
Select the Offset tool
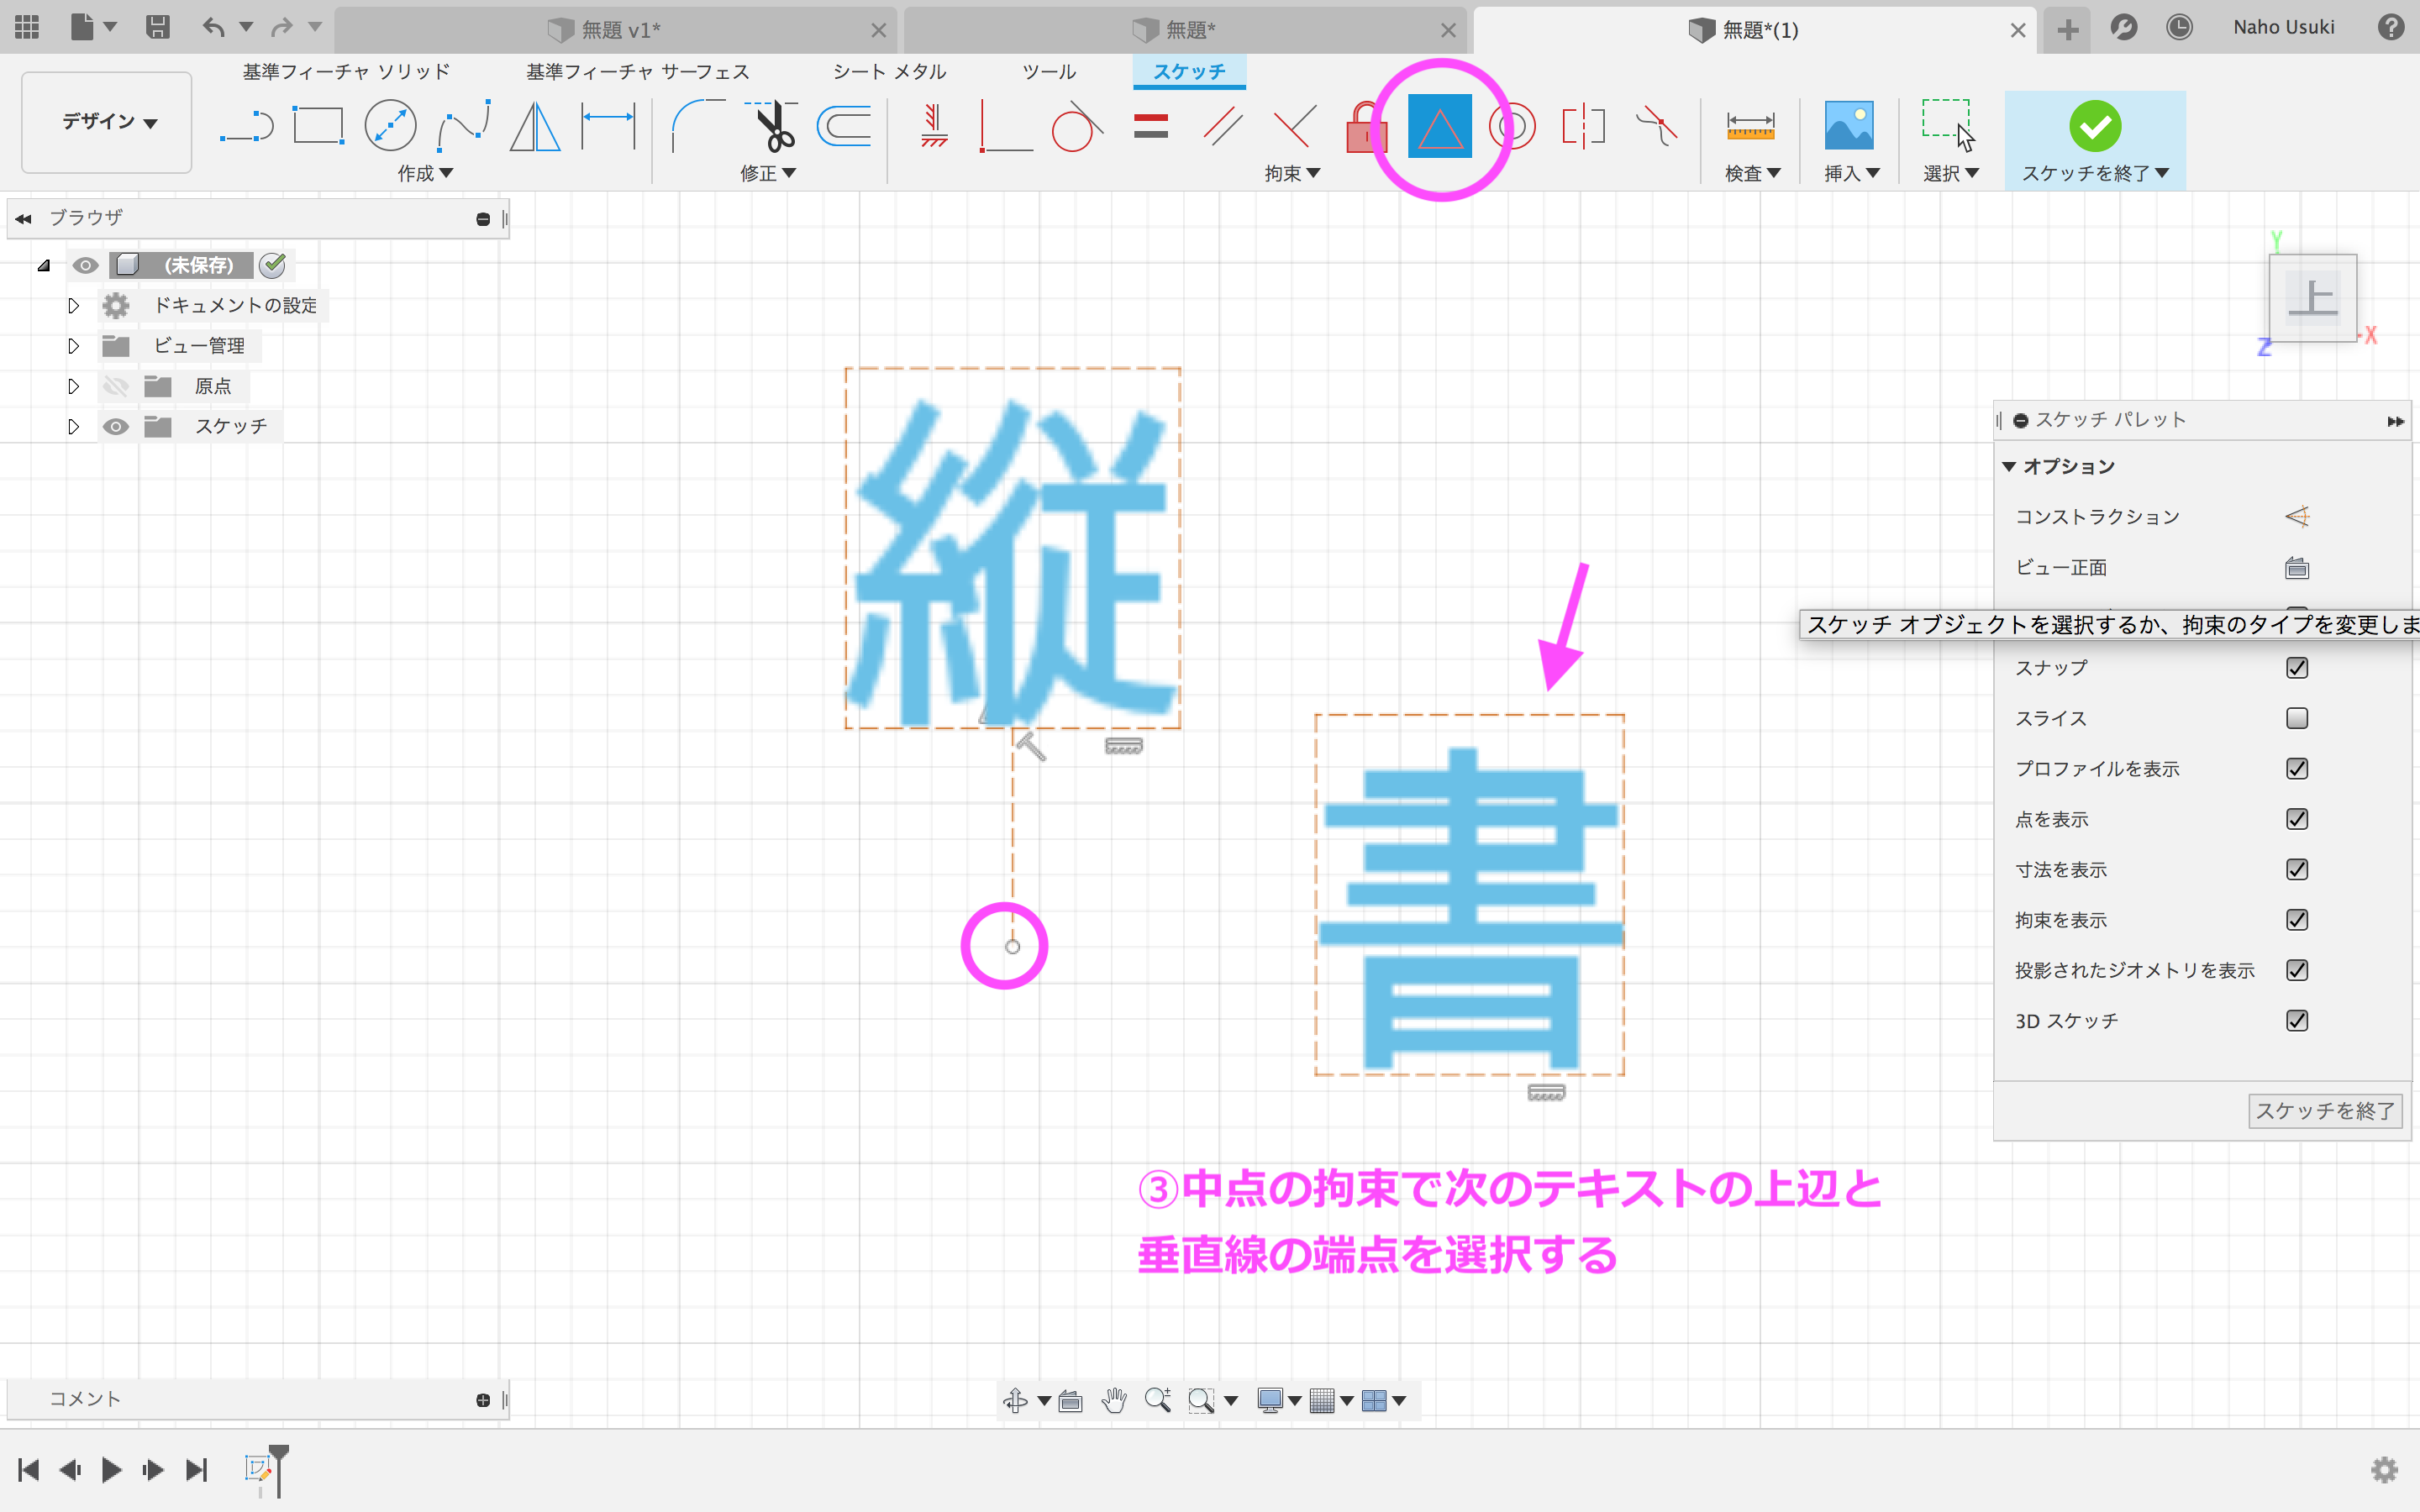844,127
